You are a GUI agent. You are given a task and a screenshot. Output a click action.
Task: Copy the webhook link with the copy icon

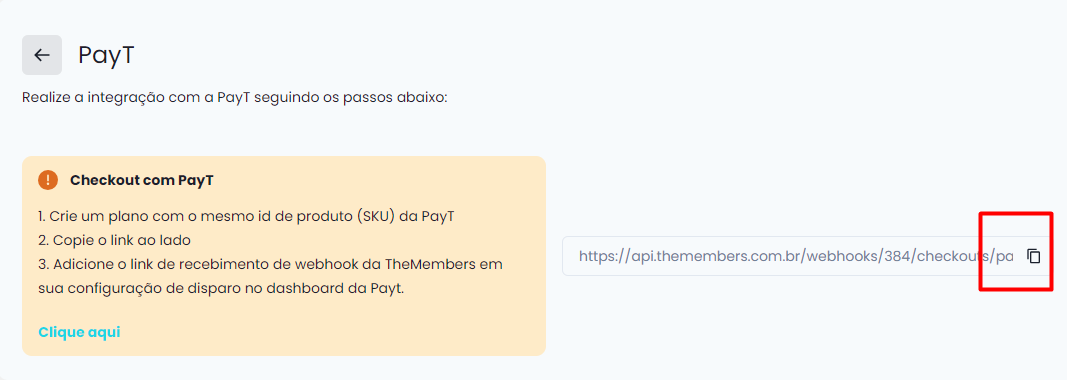pyautogui.click(x=1034, y=256)
